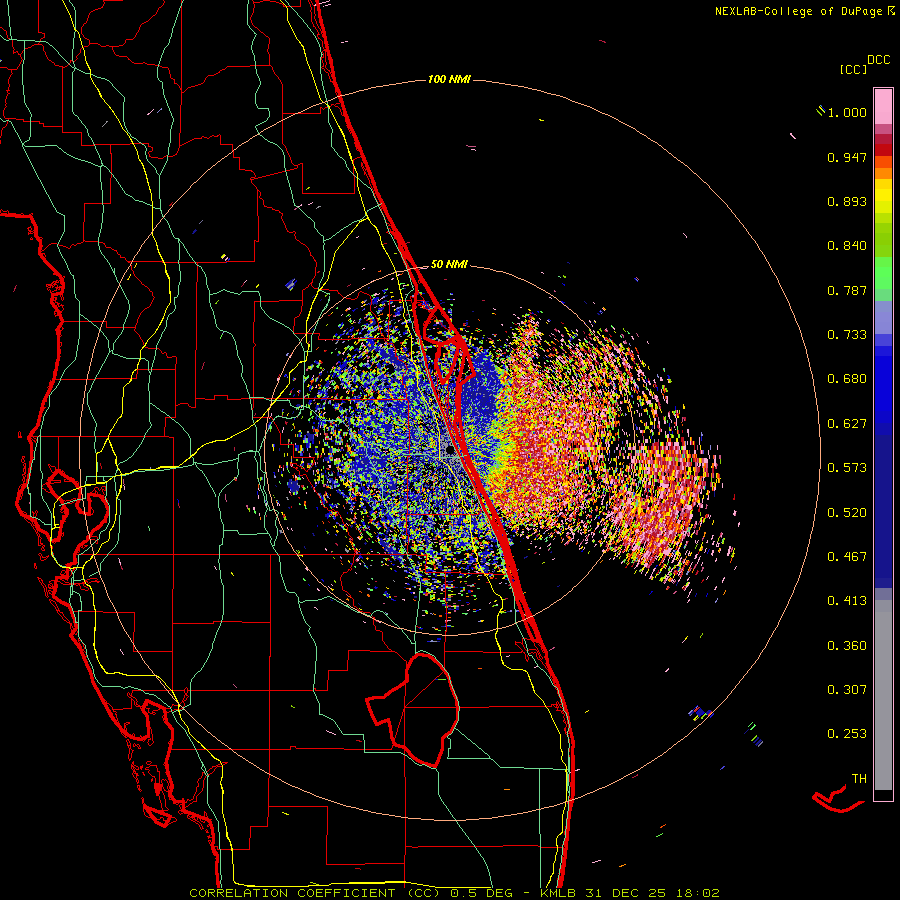900x900 pixels.
Task: Select the 0.413 legend value
Action: pyautogui.click(x=847, y=601)
